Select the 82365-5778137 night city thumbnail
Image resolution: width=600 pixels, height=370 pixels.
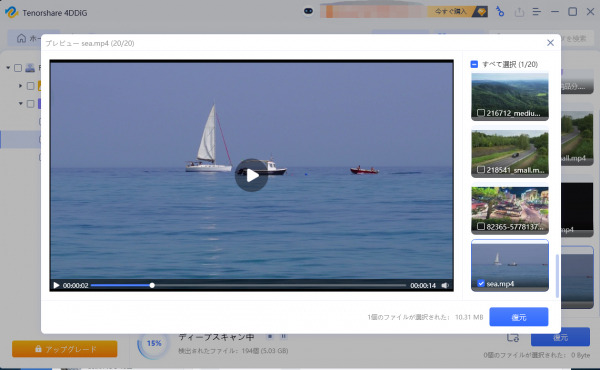click(510, 210)
